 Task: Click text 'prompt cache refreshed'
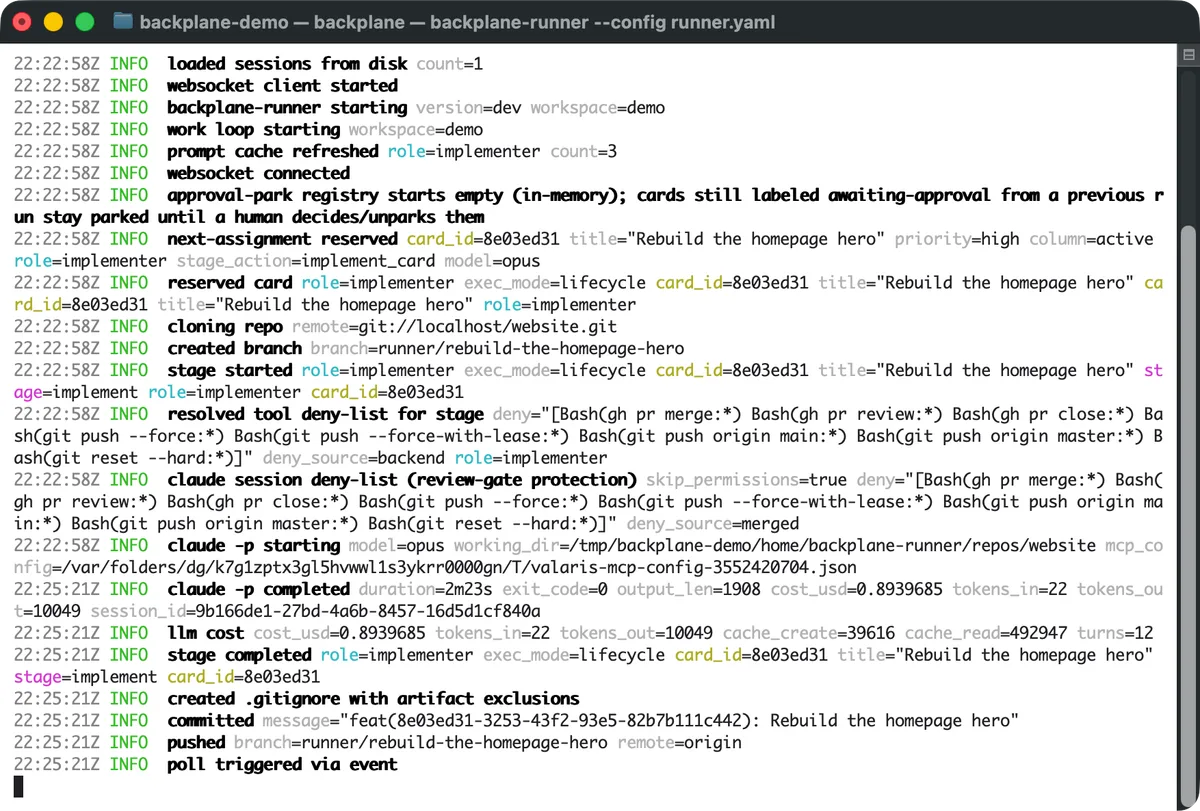point(272,152)
